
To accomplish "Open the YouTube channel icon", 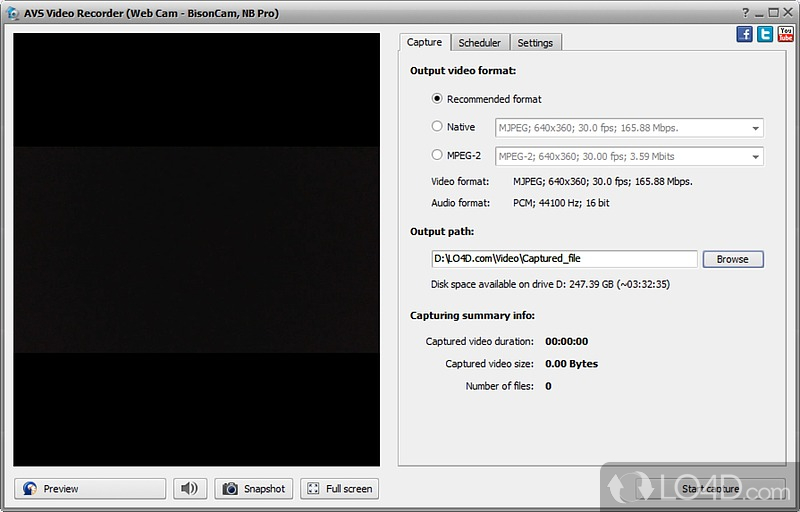I will pos(785,34).
